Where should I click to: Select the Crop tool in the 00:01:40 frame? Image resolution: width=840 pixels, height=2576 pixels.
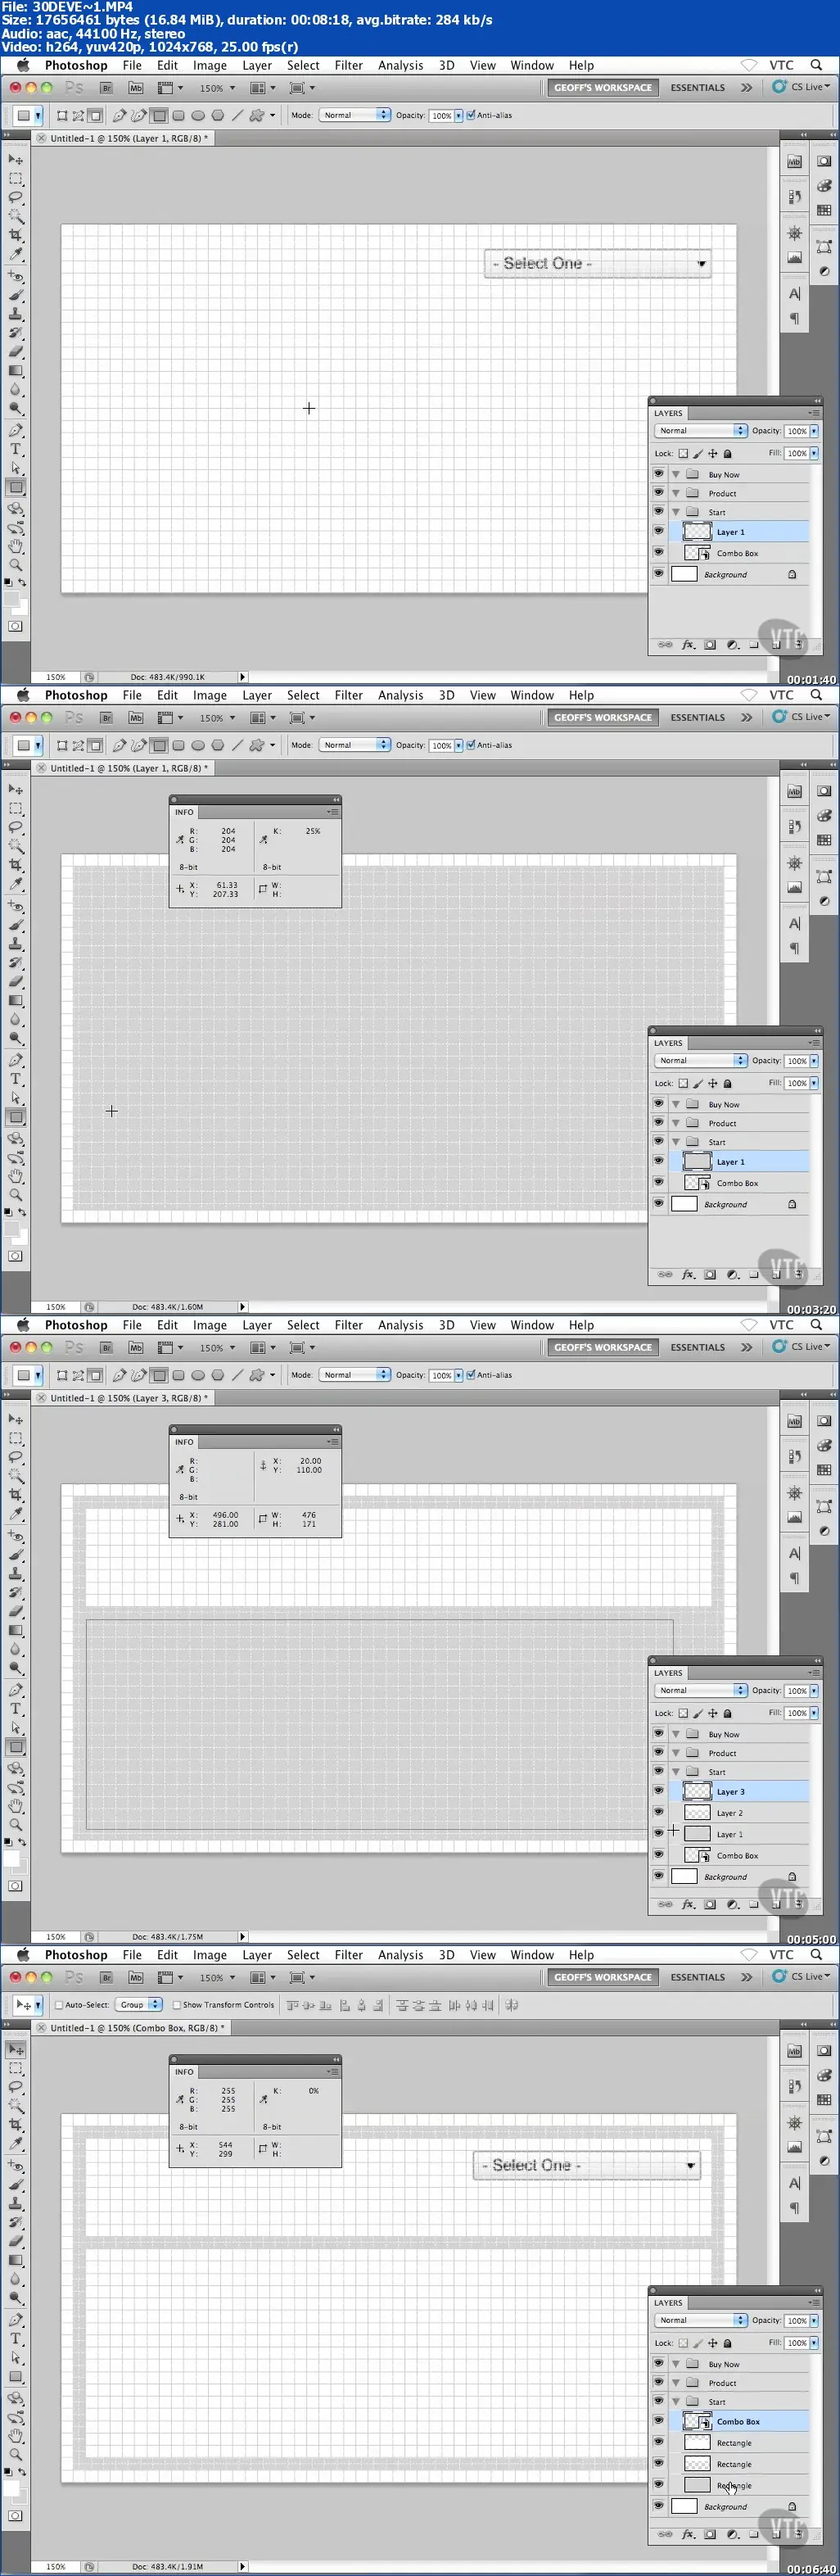coord(15,235)
